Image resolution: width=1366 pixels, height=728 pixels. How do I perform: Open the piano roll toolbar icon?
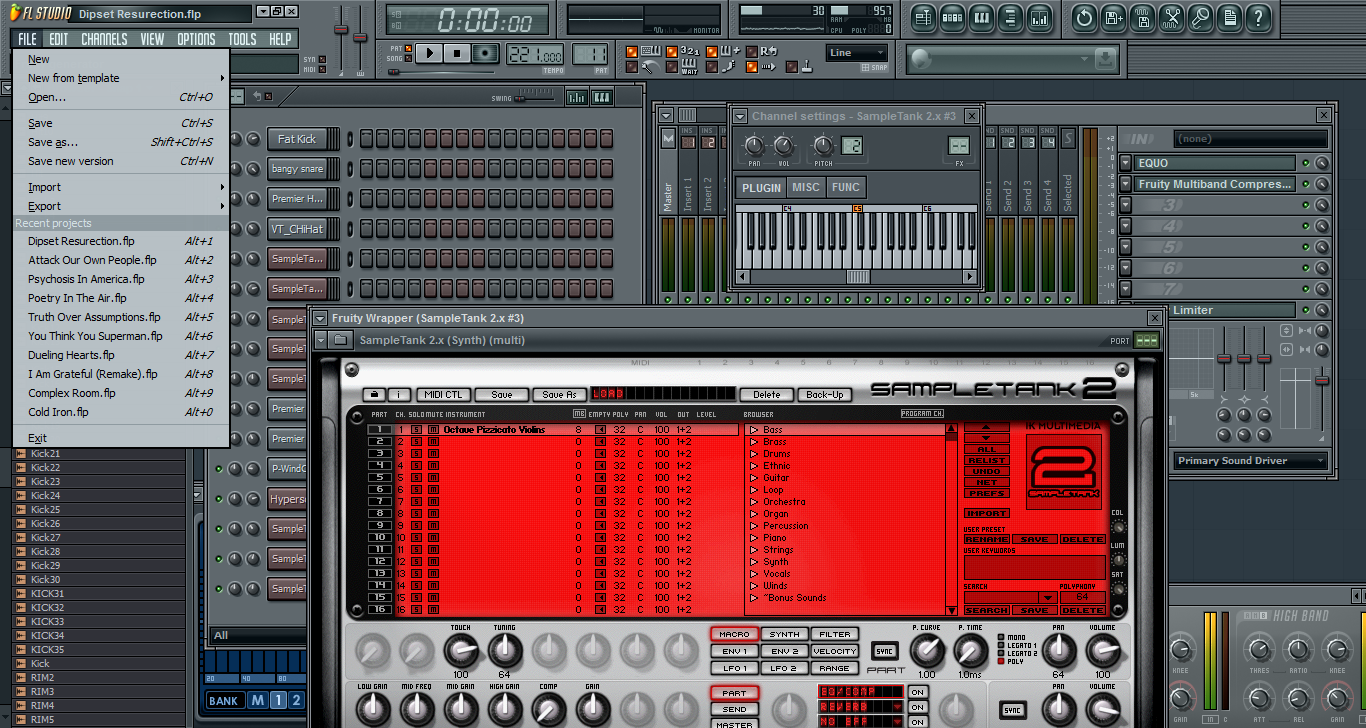(x=982, y=17)
